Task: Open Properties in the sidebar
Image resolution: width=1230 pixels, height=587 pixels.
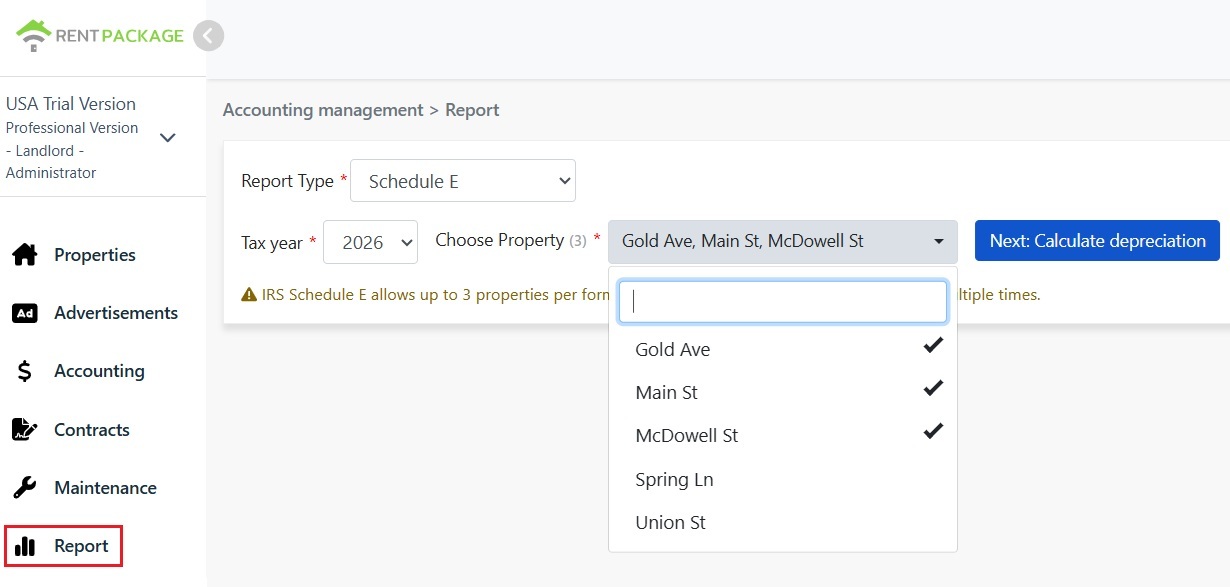Action: [x=95, y=255]
